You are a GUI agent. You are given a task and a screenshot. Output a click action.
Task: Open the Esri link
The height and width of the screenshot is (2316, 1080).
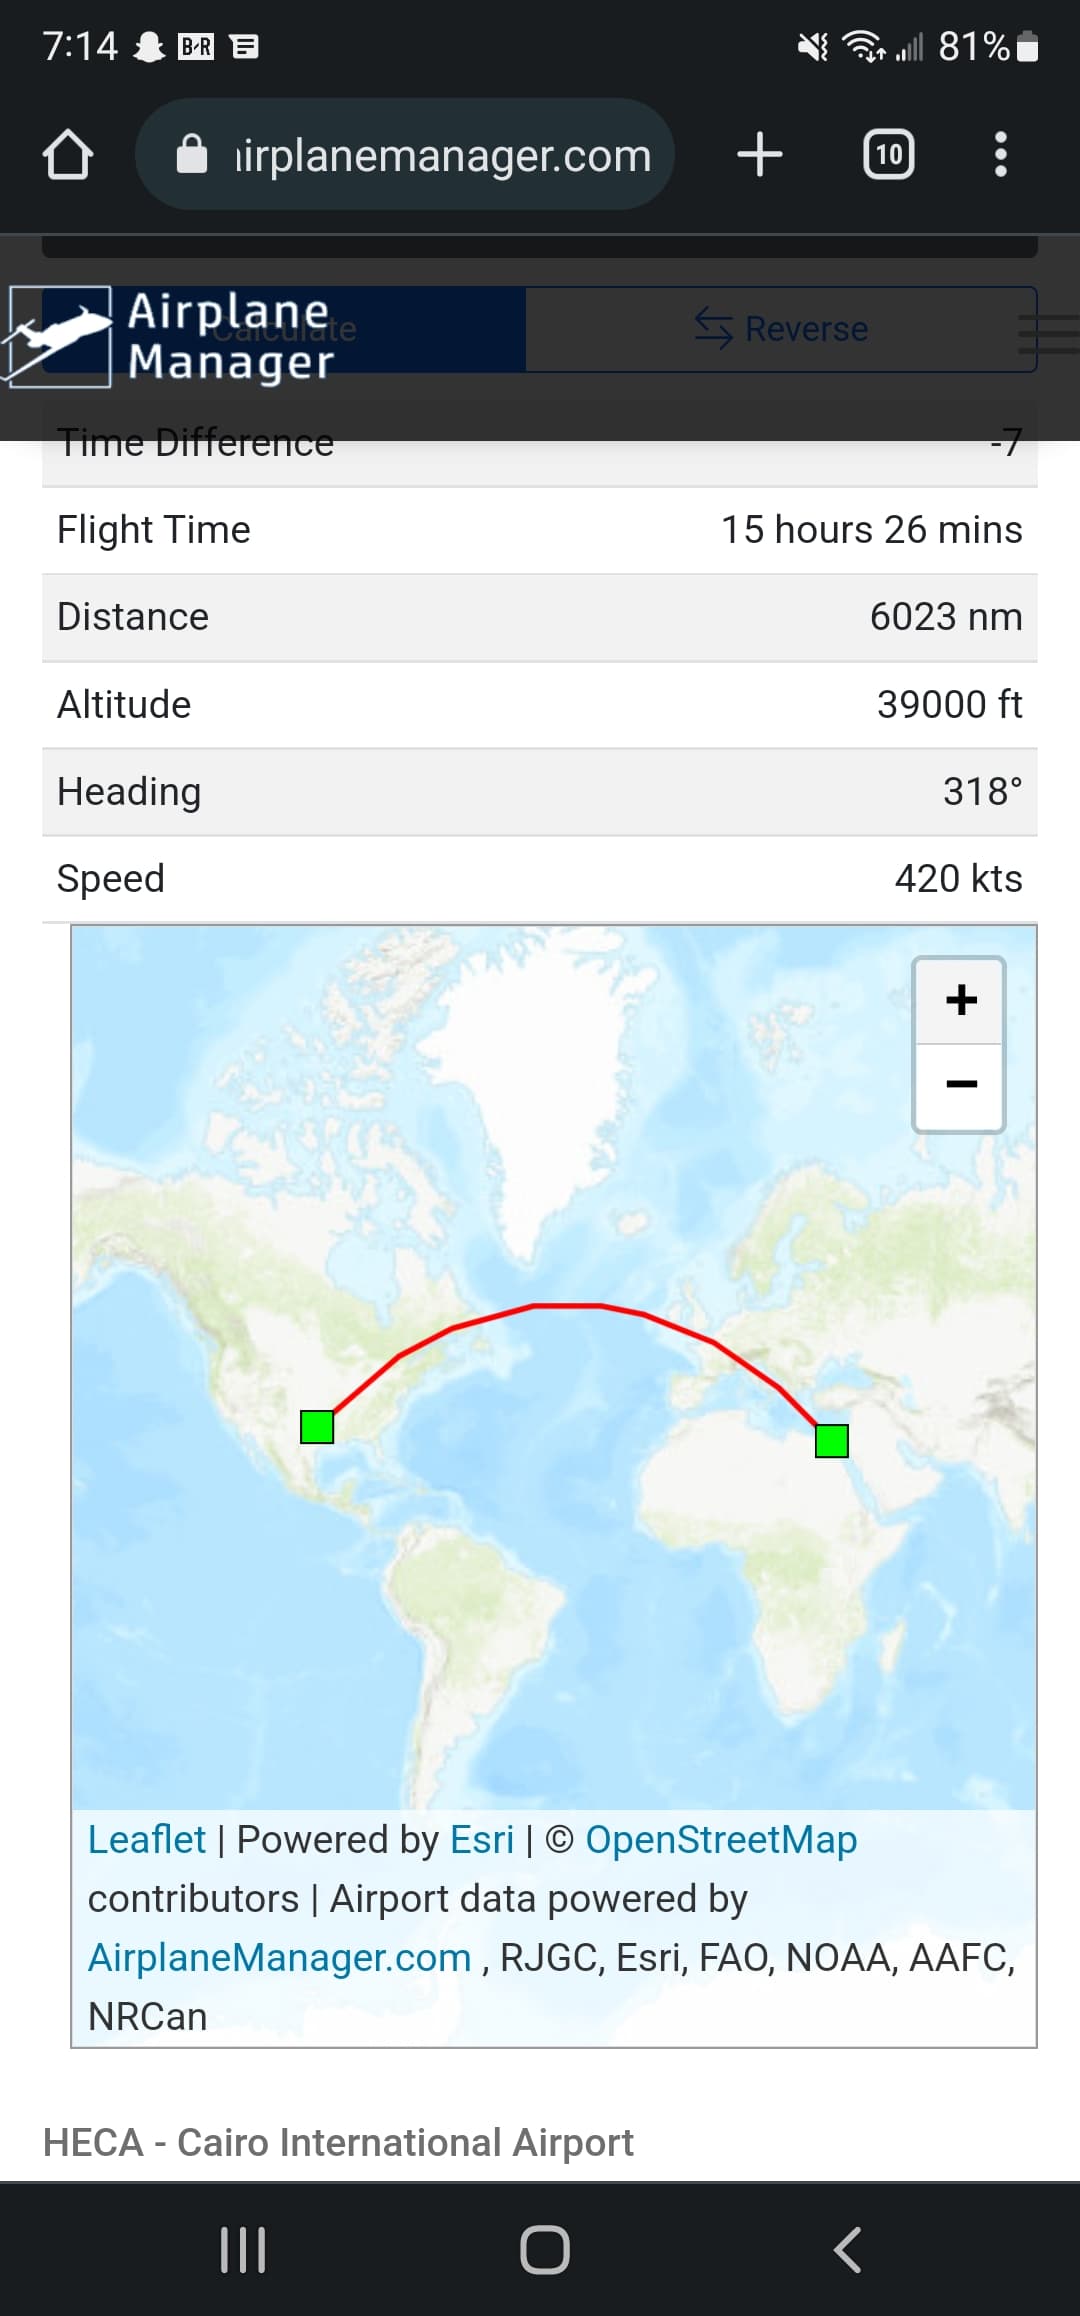[481, 1840]
